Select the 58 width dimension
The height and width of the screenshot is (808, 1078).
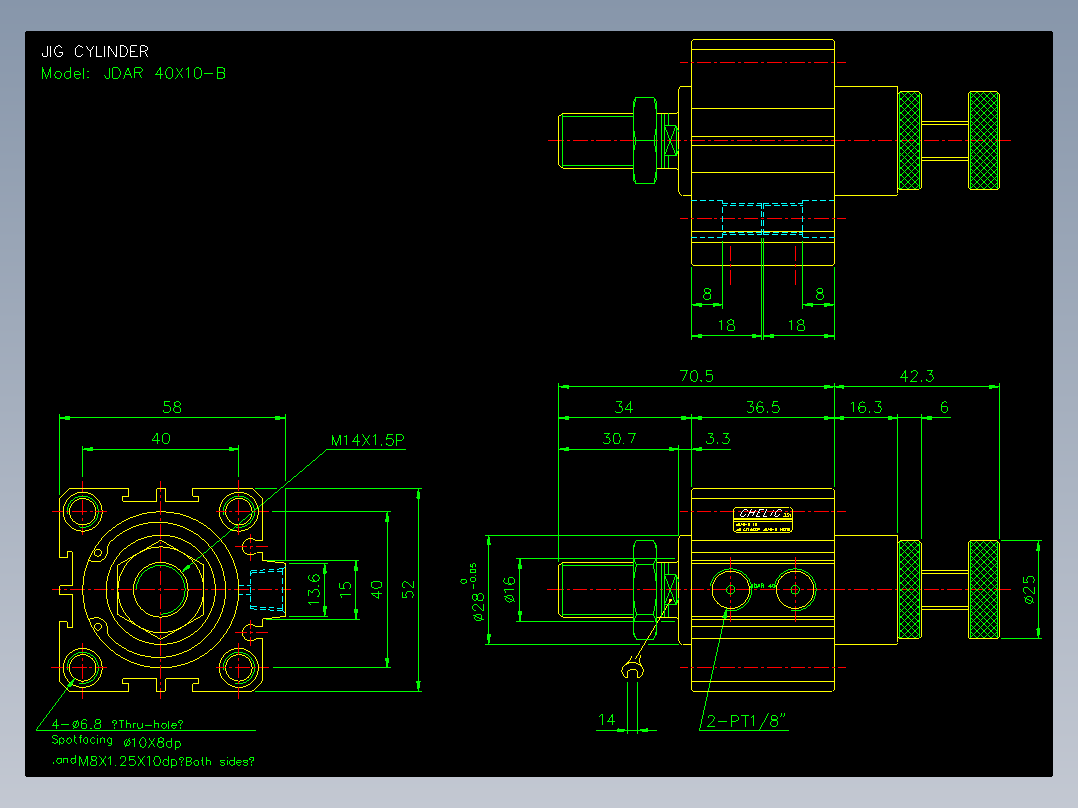[x=172, y=407]
